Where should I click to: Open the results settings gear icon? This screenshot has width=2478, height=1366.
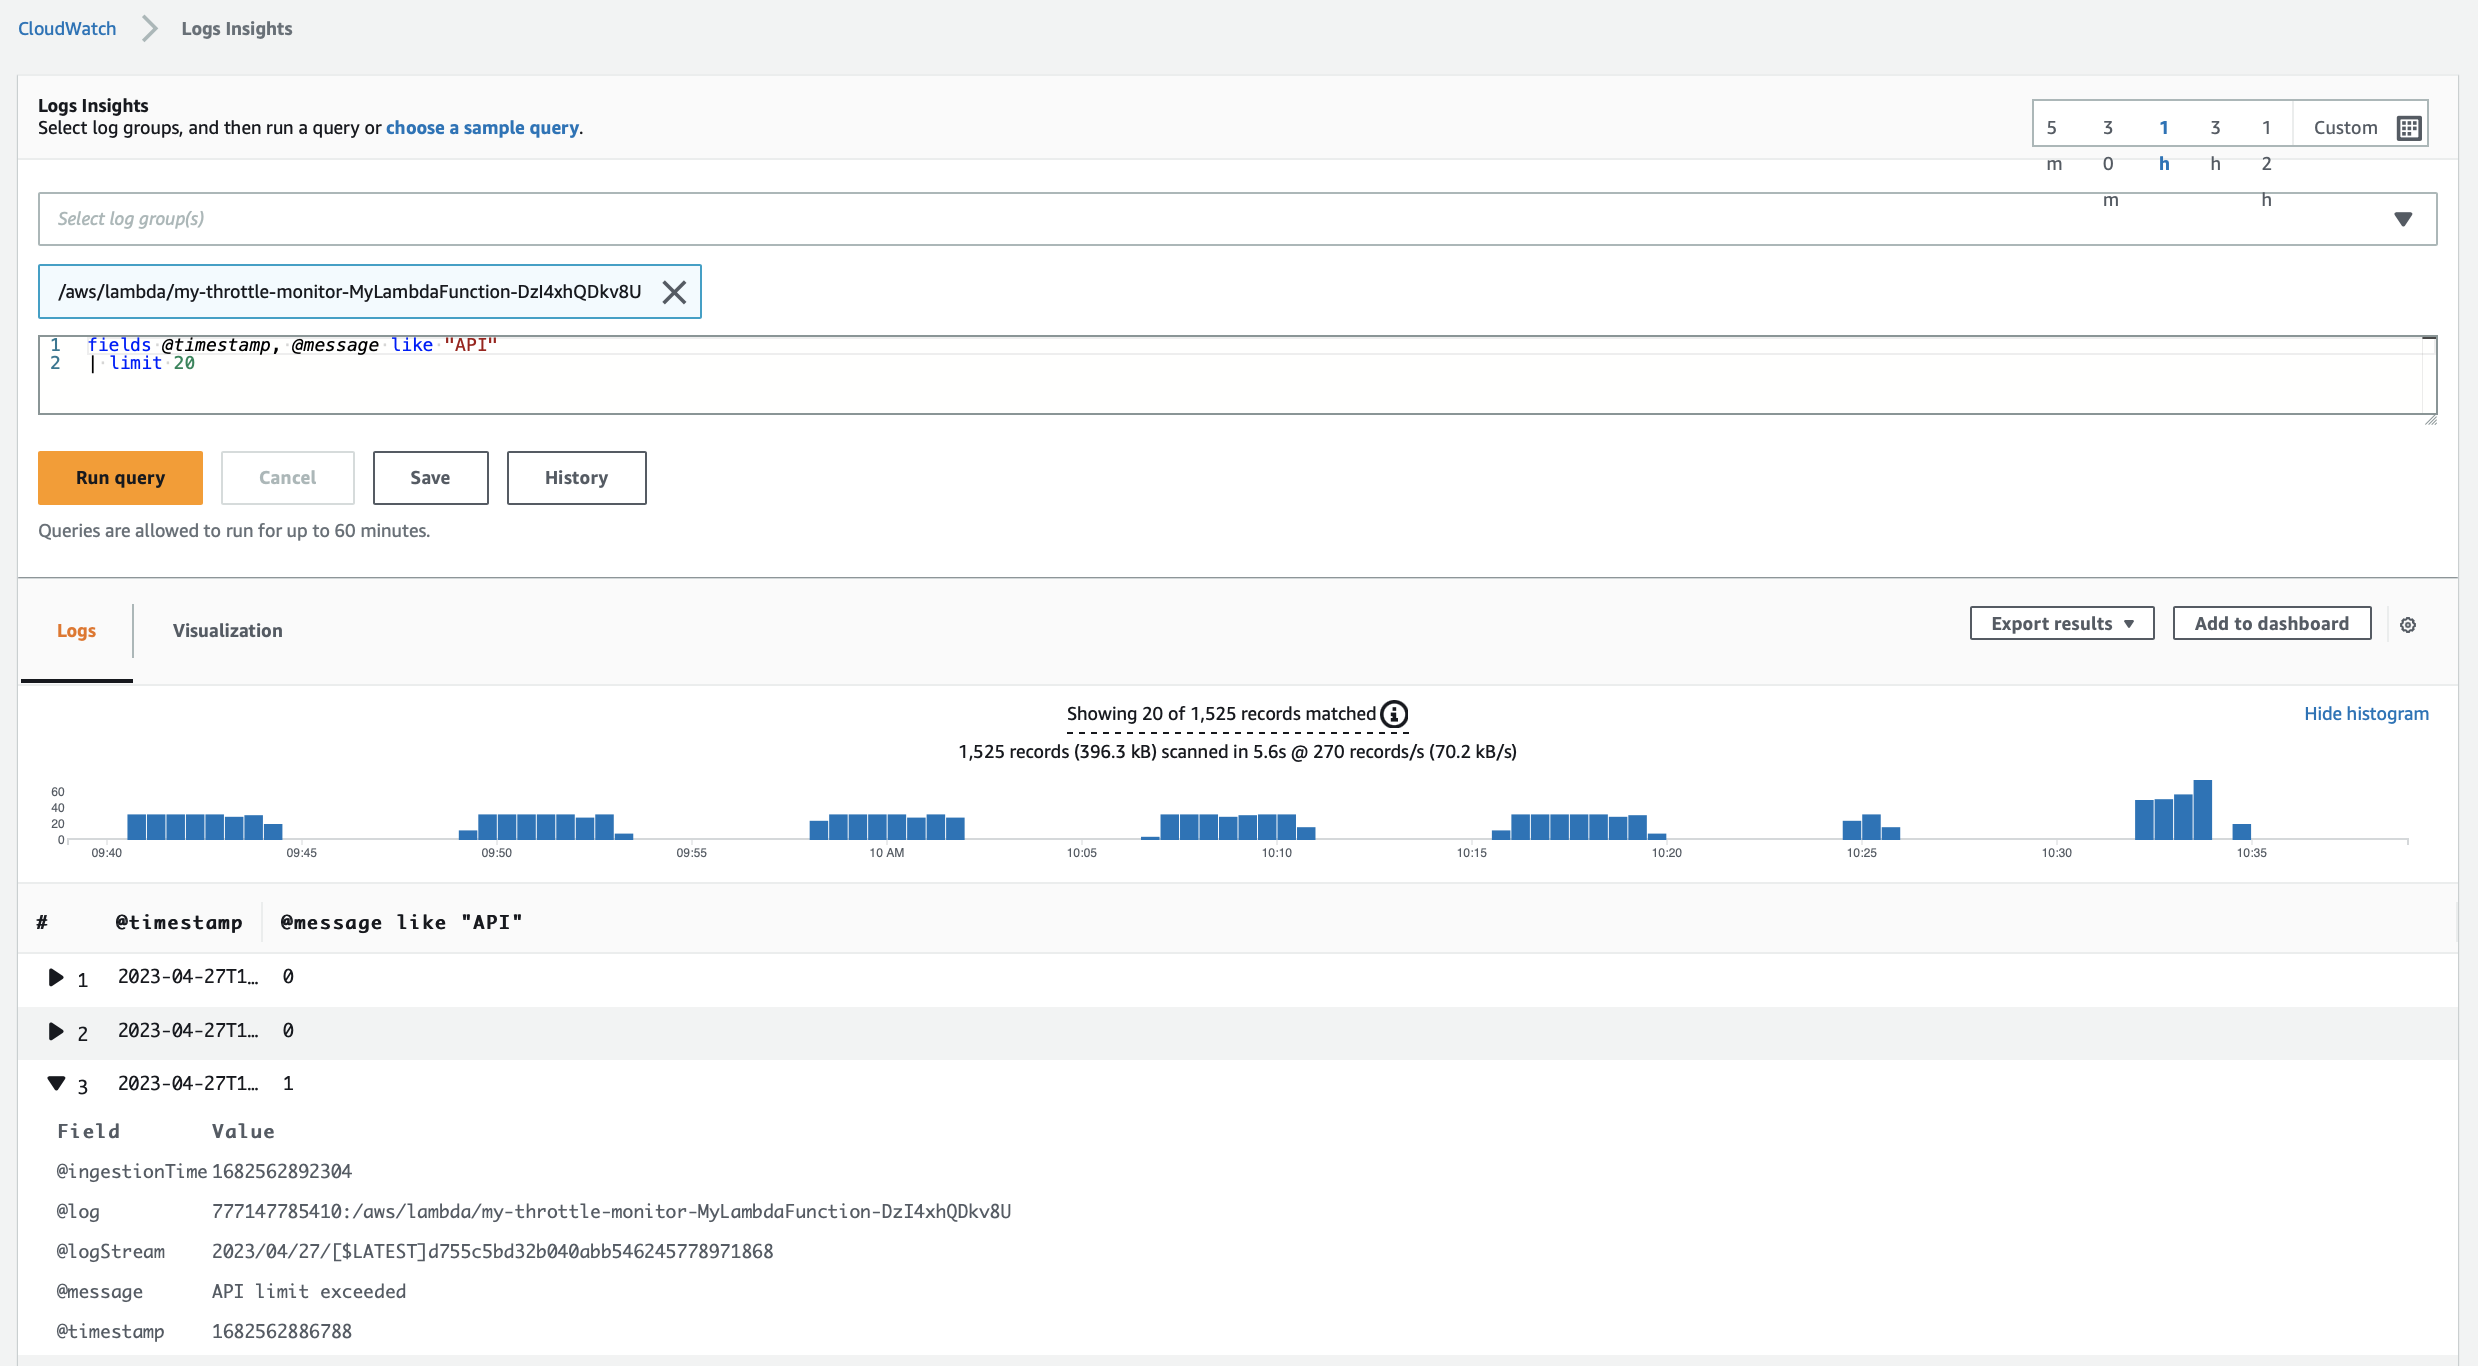point(2408,625)
